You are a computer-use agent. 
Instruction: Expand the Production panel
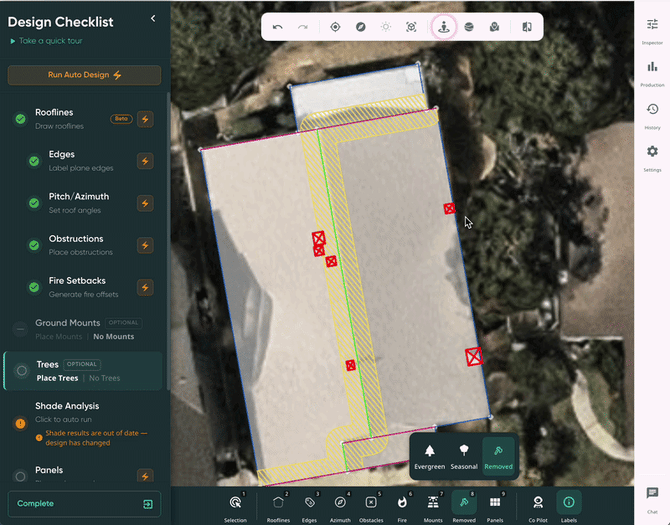point(652,72)
